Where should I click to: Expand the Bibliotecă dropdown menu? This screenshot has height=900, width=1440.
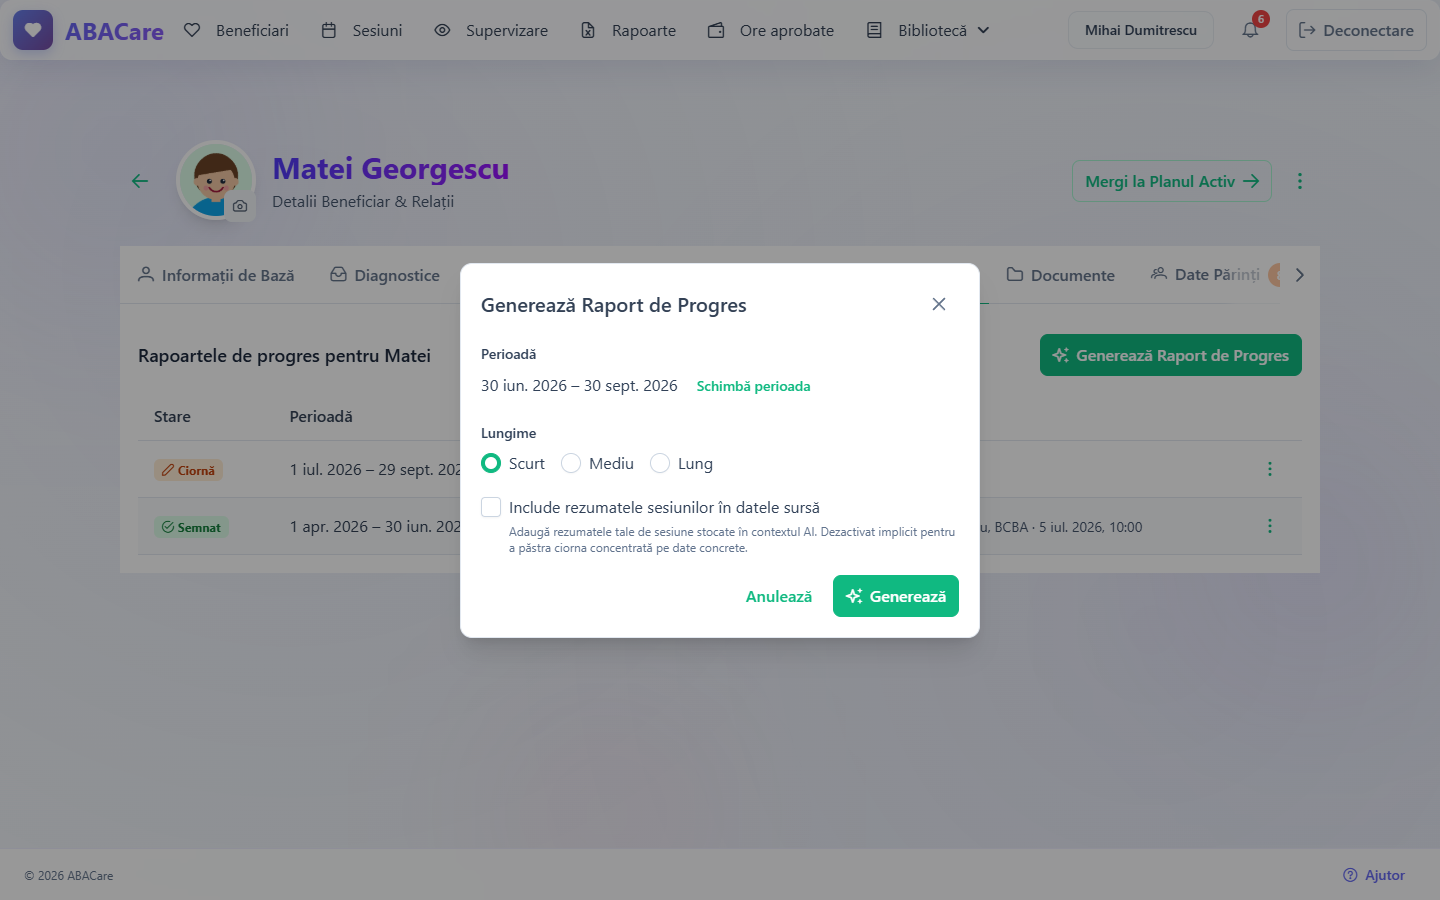(x=928, y=30)
